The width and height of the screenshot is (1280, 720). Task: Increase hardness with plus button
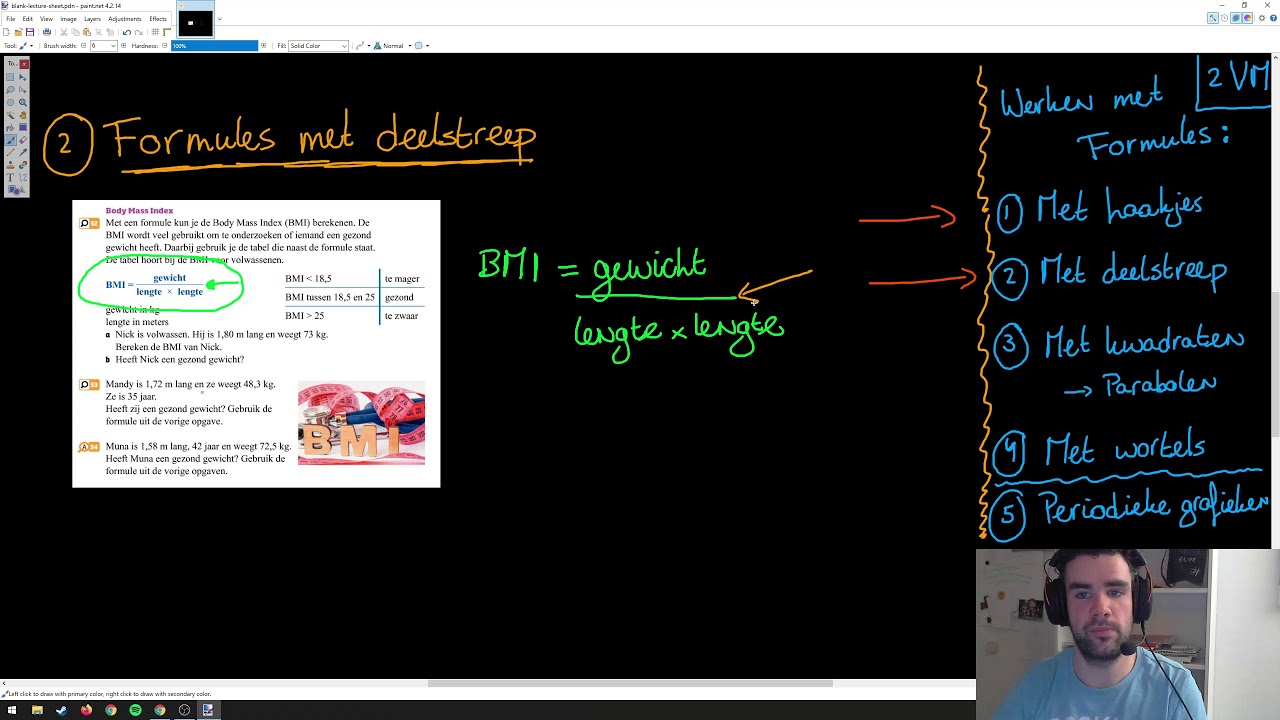click(x=263, y=46)
